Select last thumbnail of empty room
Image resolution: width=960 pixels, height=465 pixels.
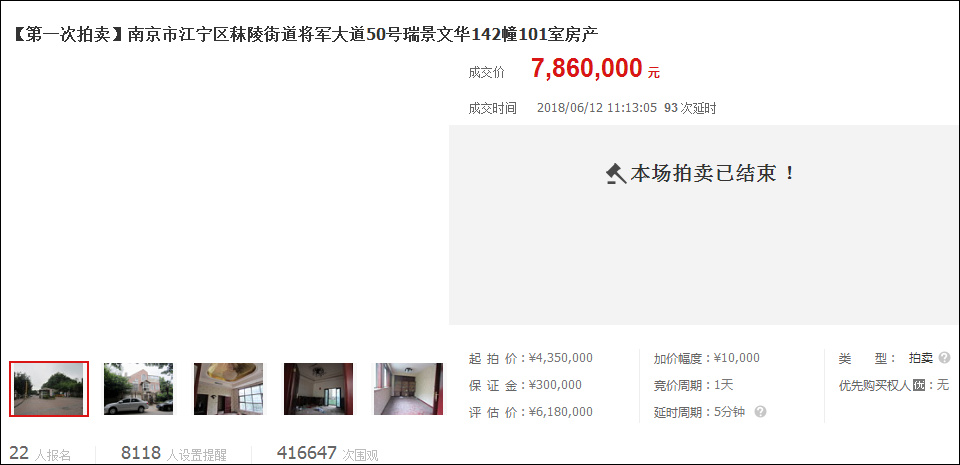point(408,389)
